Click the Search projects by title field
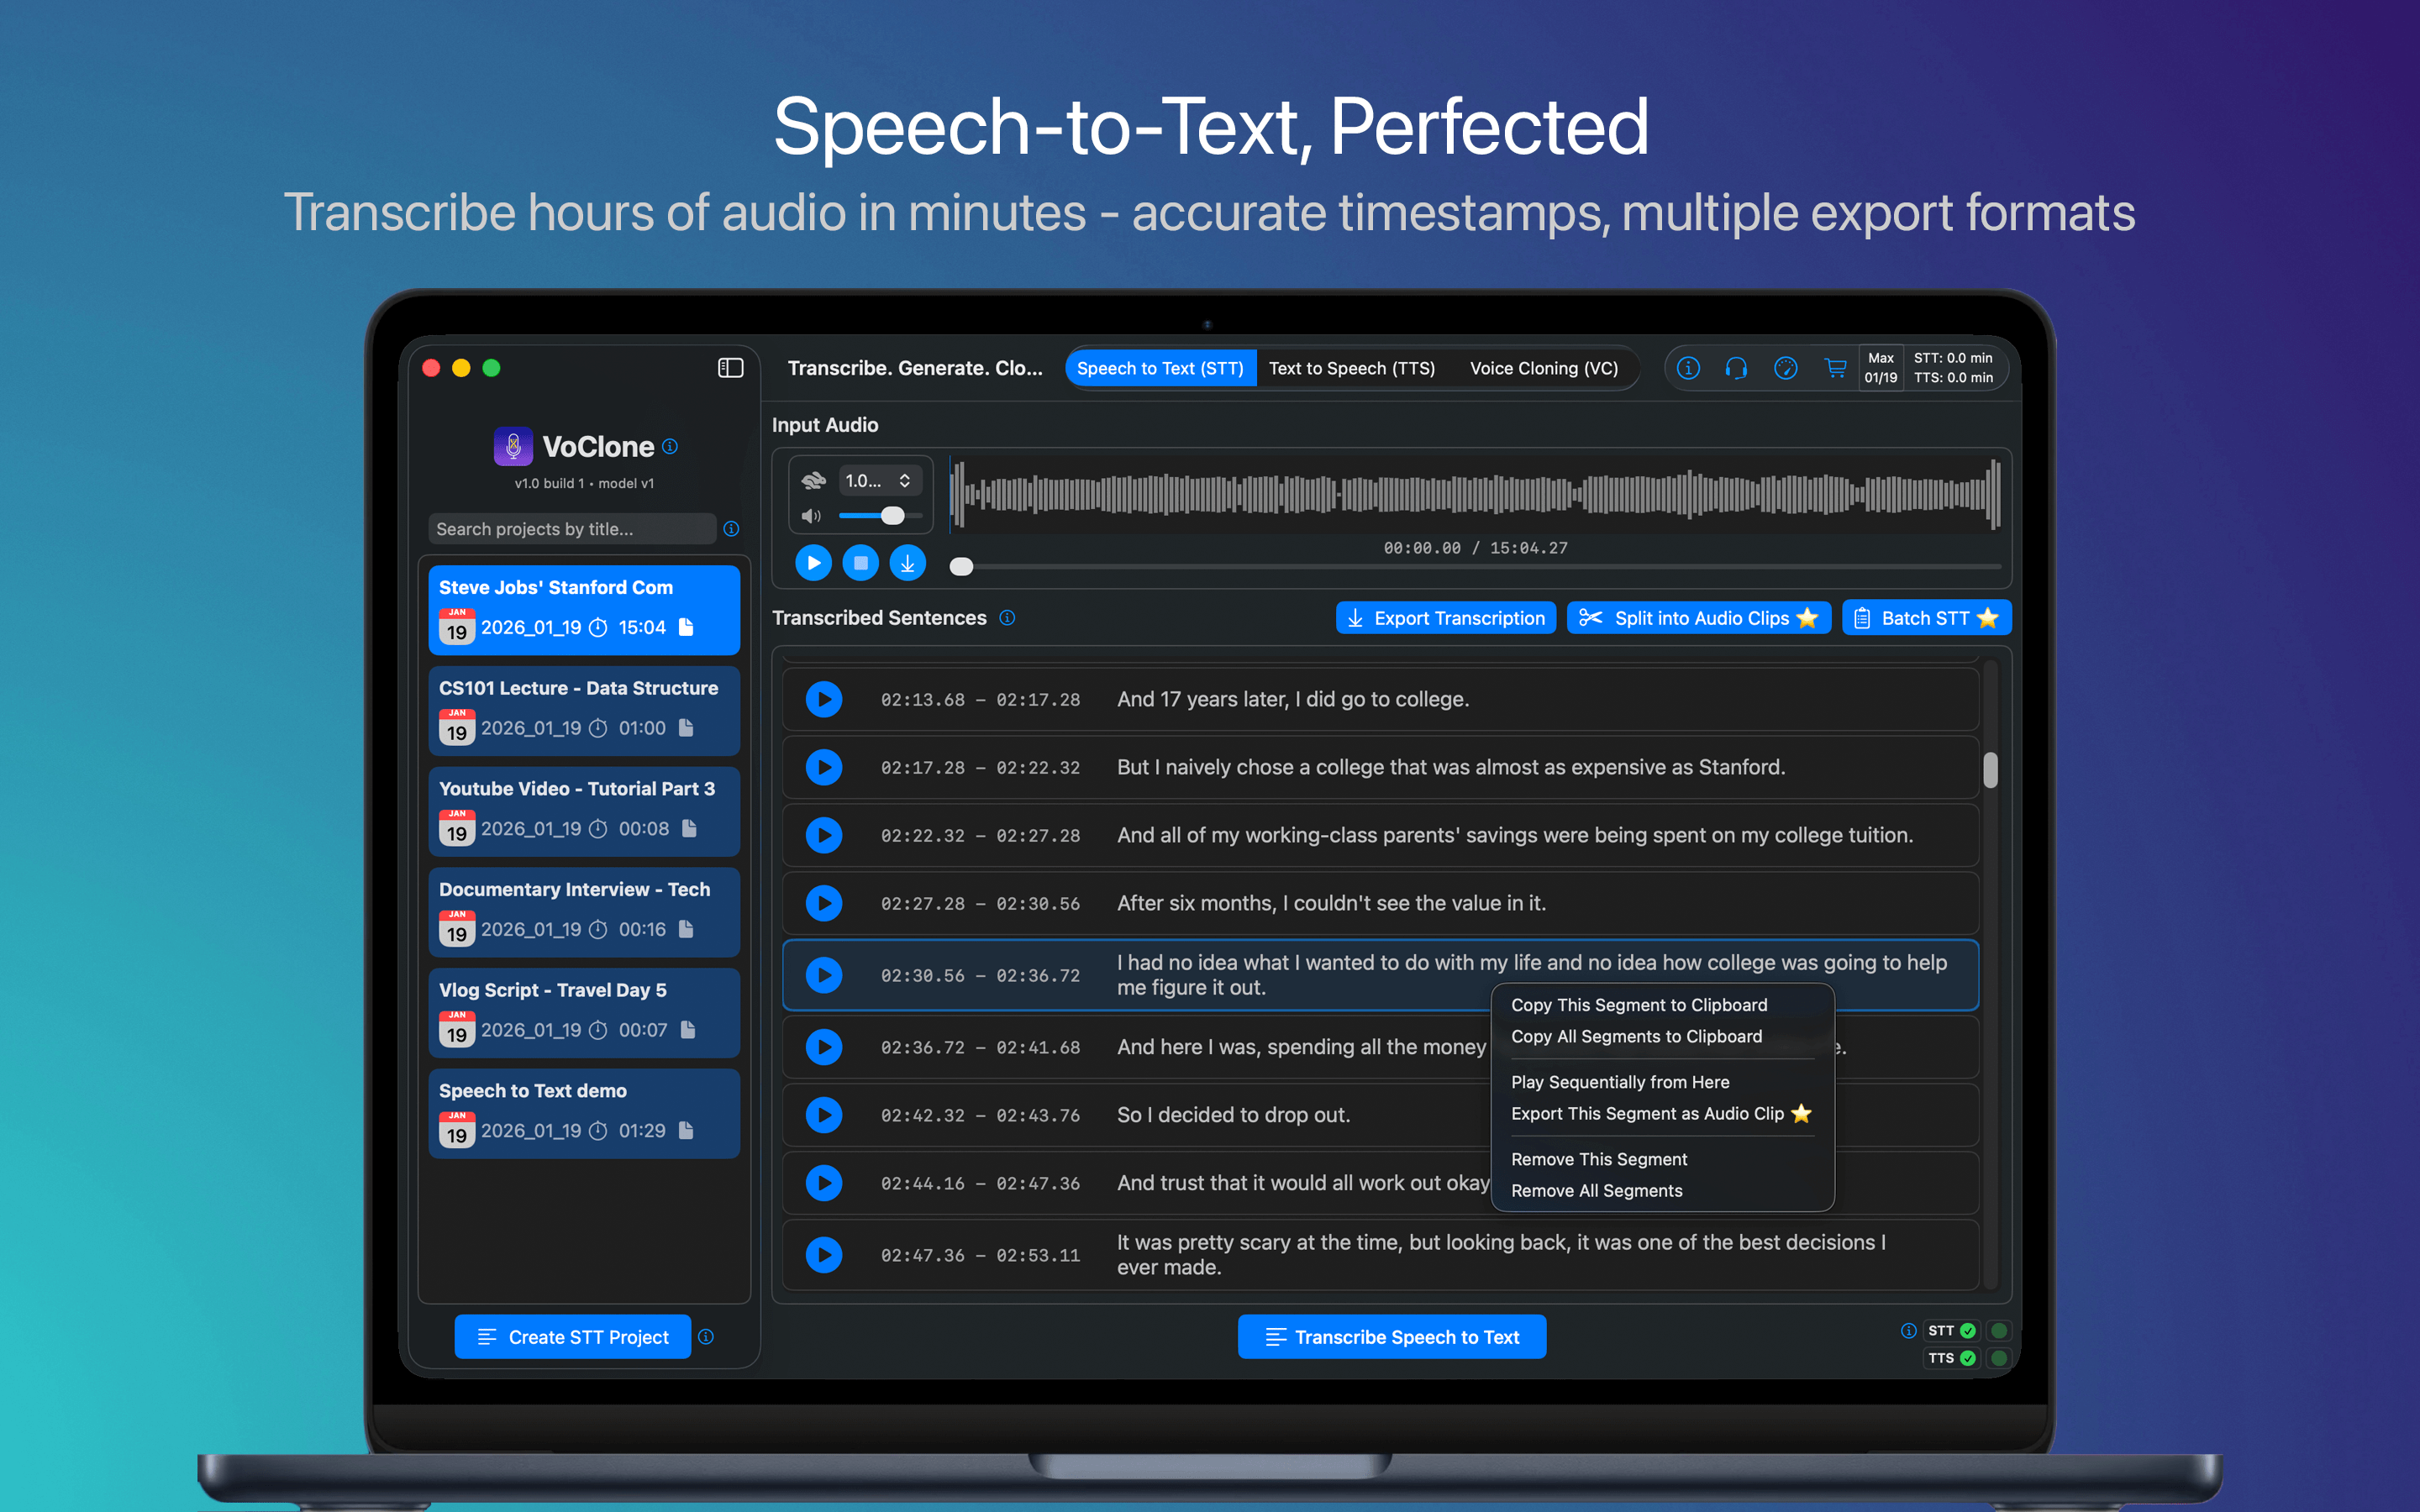This screenshot has width=2420, height=1512. (x=572, y=529)
